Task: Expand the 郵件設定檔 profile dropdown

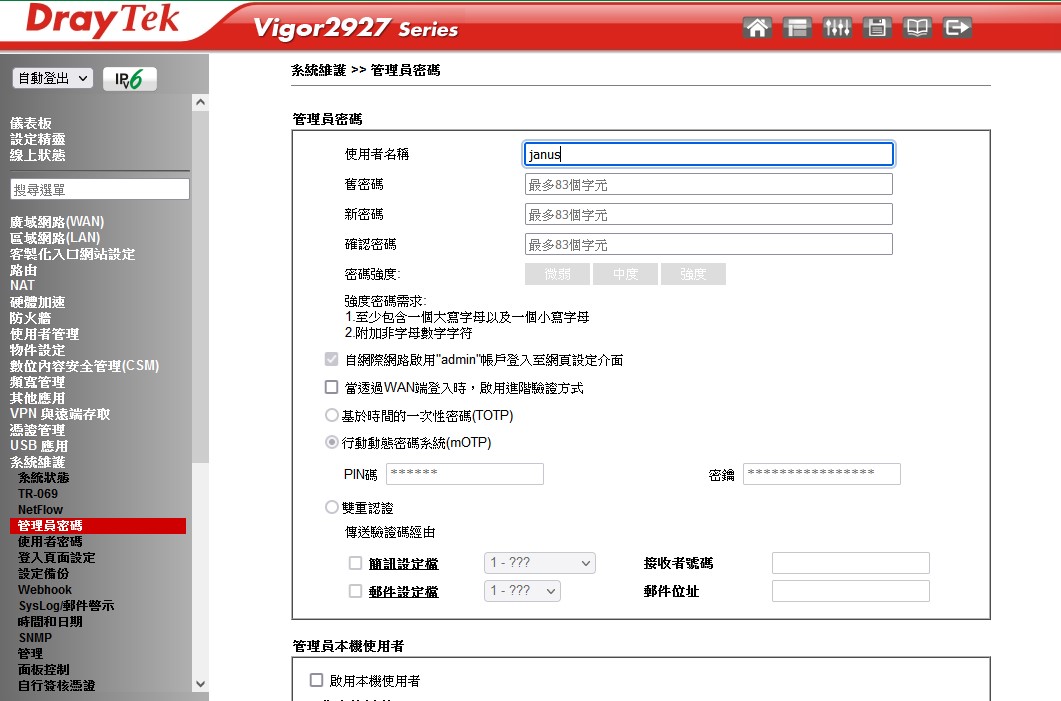Action: pos(522,591)
